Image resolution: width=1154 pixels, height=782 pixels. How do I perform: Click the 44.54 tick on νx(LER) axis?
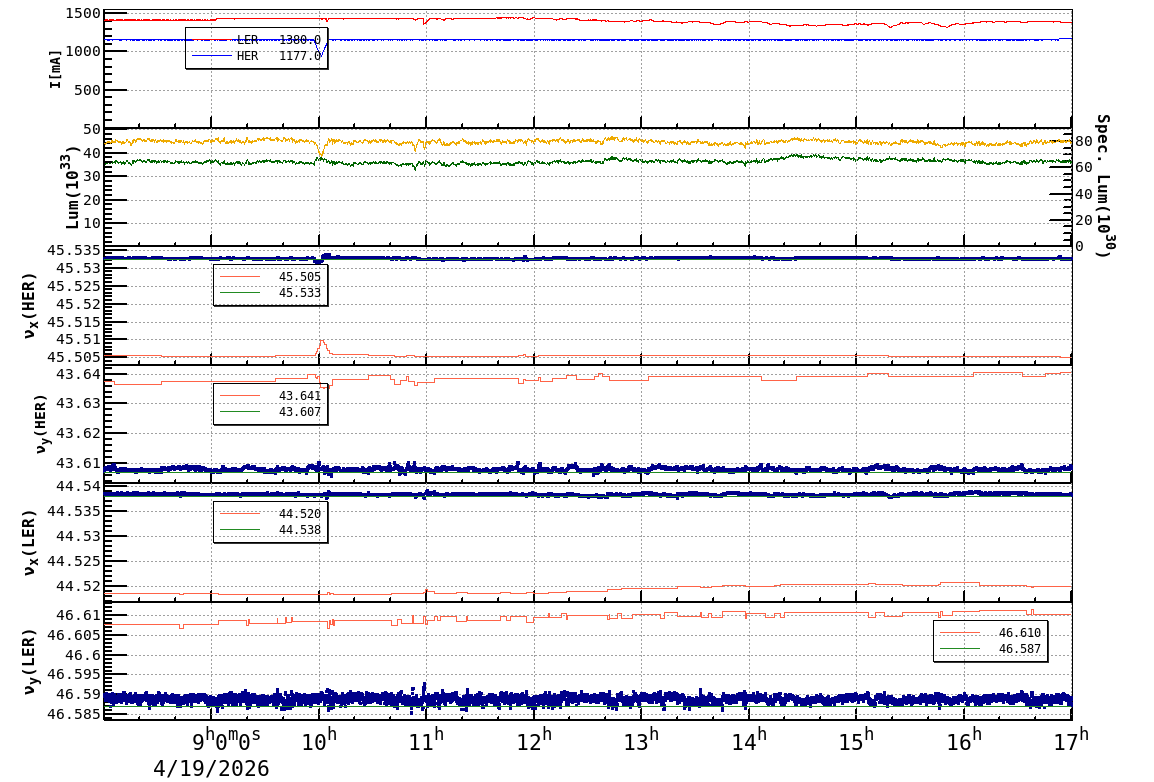(x=79, y=486)
